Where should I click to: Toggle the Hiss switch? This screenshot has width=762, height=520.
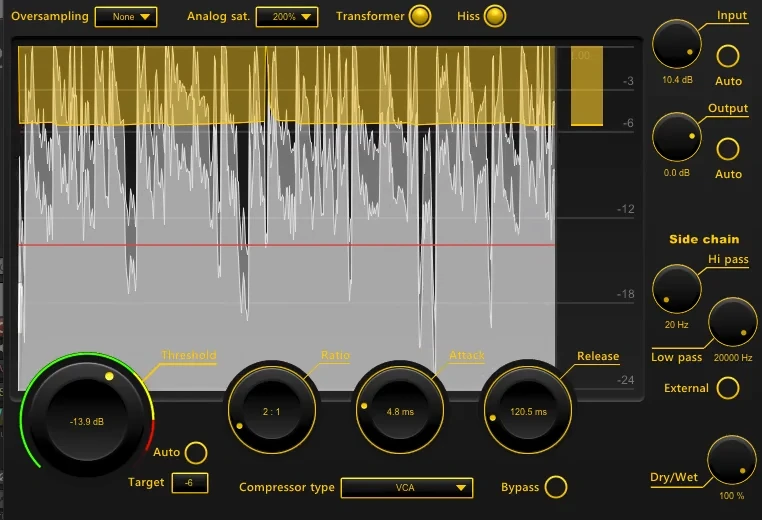pos(495,16)
